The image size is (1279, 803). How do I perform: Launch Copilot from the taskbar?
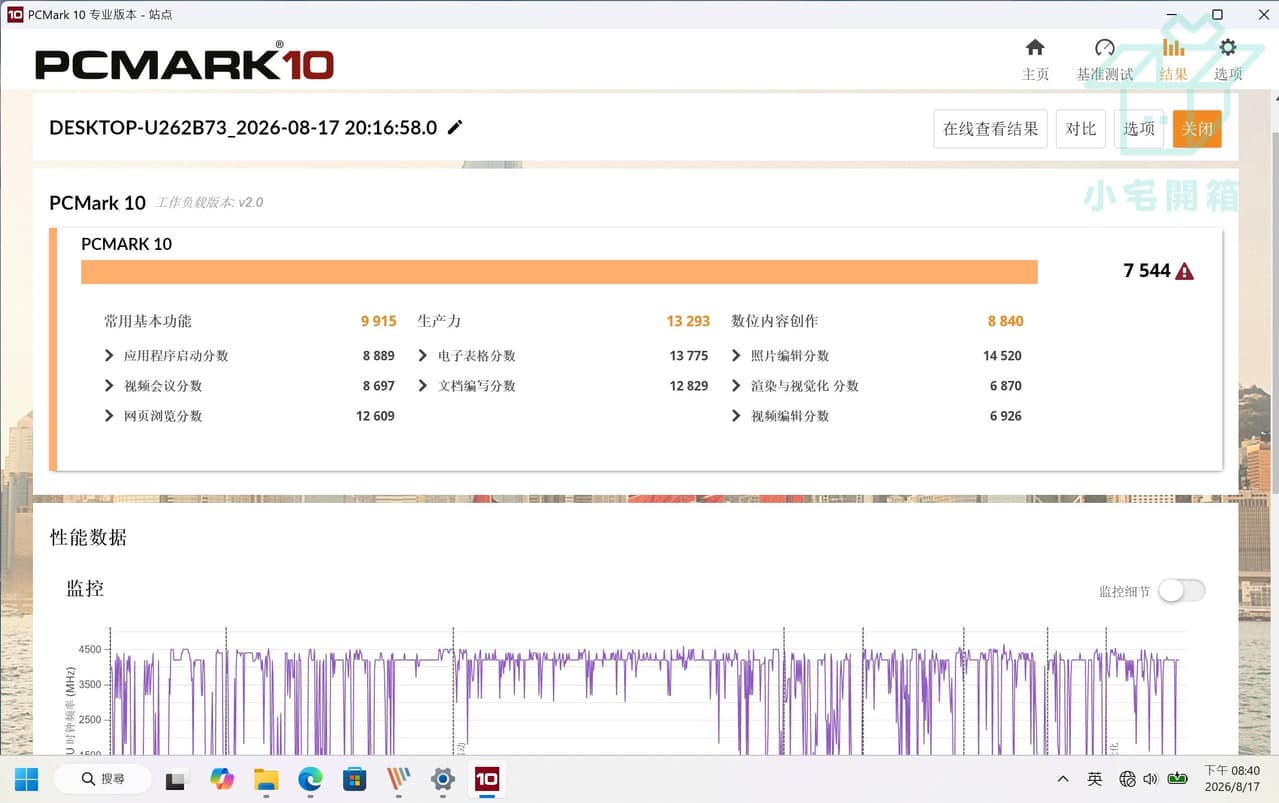click(x=221, y=779)
